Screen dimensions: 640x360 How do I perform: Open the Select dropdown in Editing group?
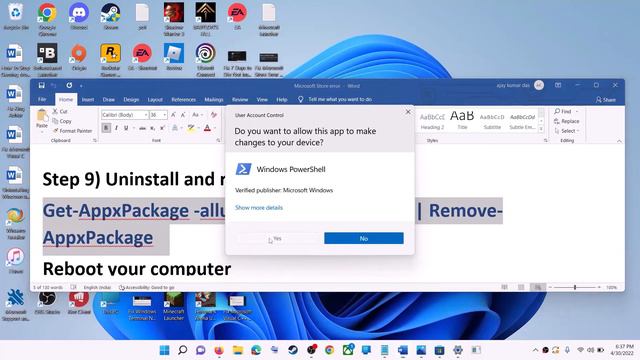(567, 131)
